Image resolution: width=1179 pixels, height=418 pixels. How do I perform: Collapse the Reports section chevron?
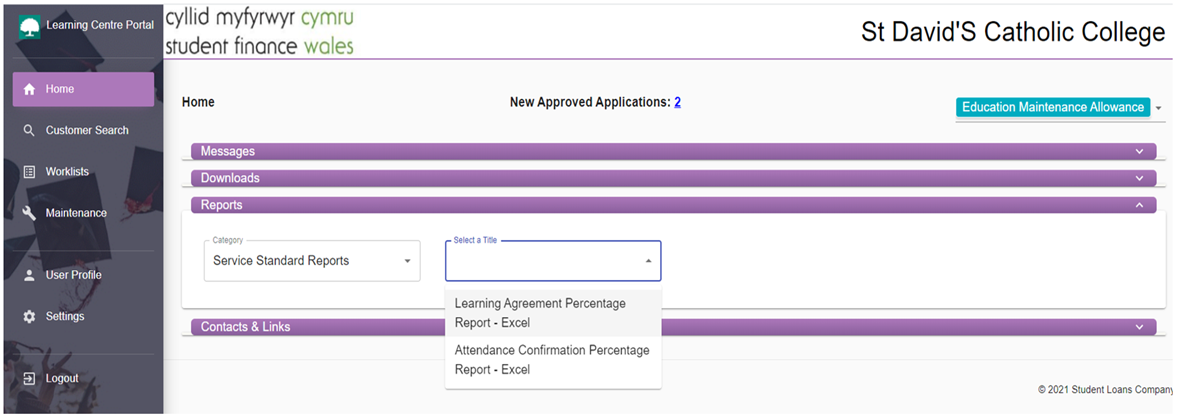1140,205
